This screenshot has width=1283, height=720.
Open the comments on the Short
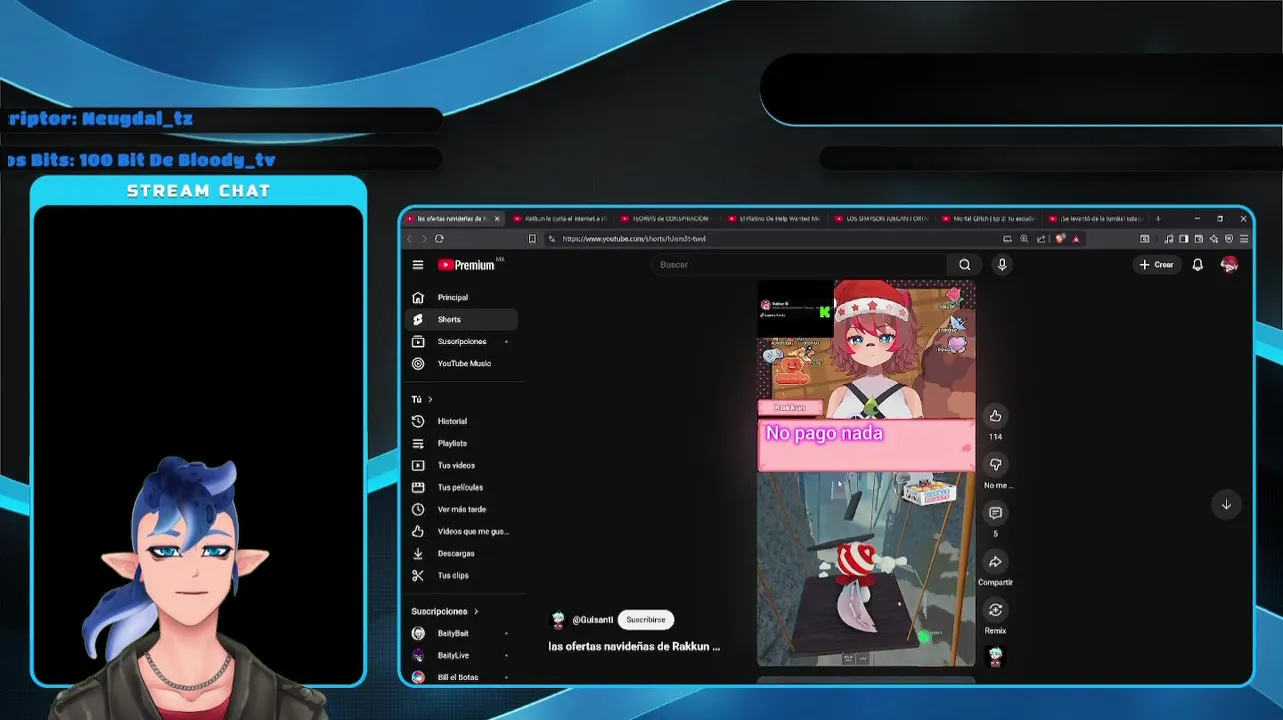point(995,513)
